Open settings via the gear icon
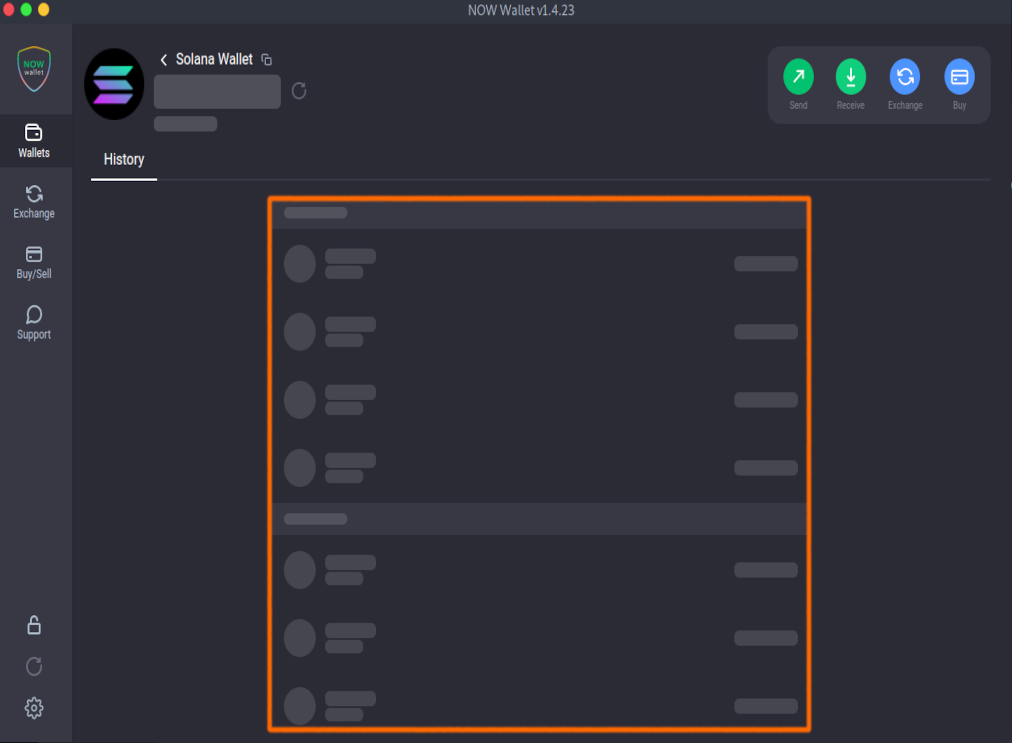Screen dimensions: 1012x743 34,708
